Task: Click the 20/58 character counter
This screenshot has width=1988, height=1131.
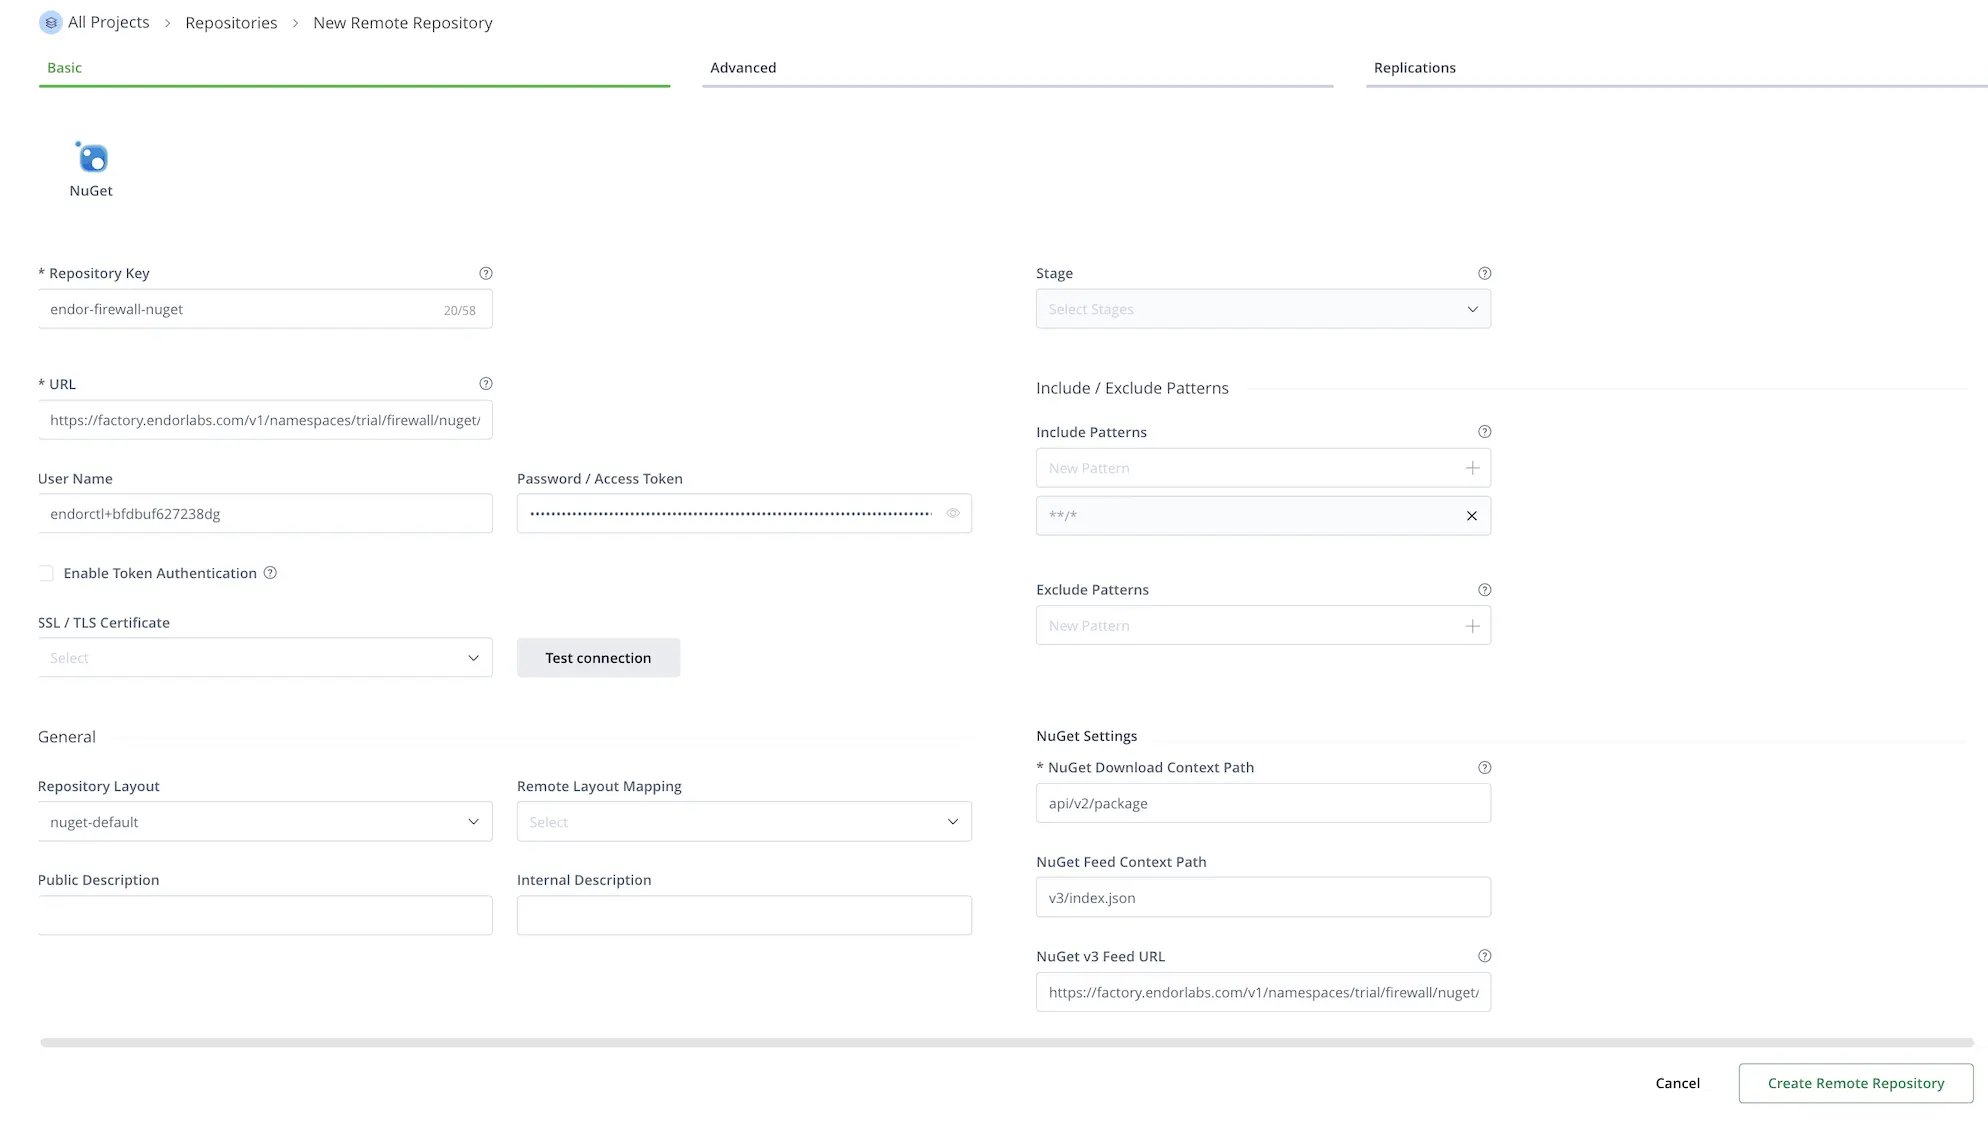Action: click(x=460, y=311)
